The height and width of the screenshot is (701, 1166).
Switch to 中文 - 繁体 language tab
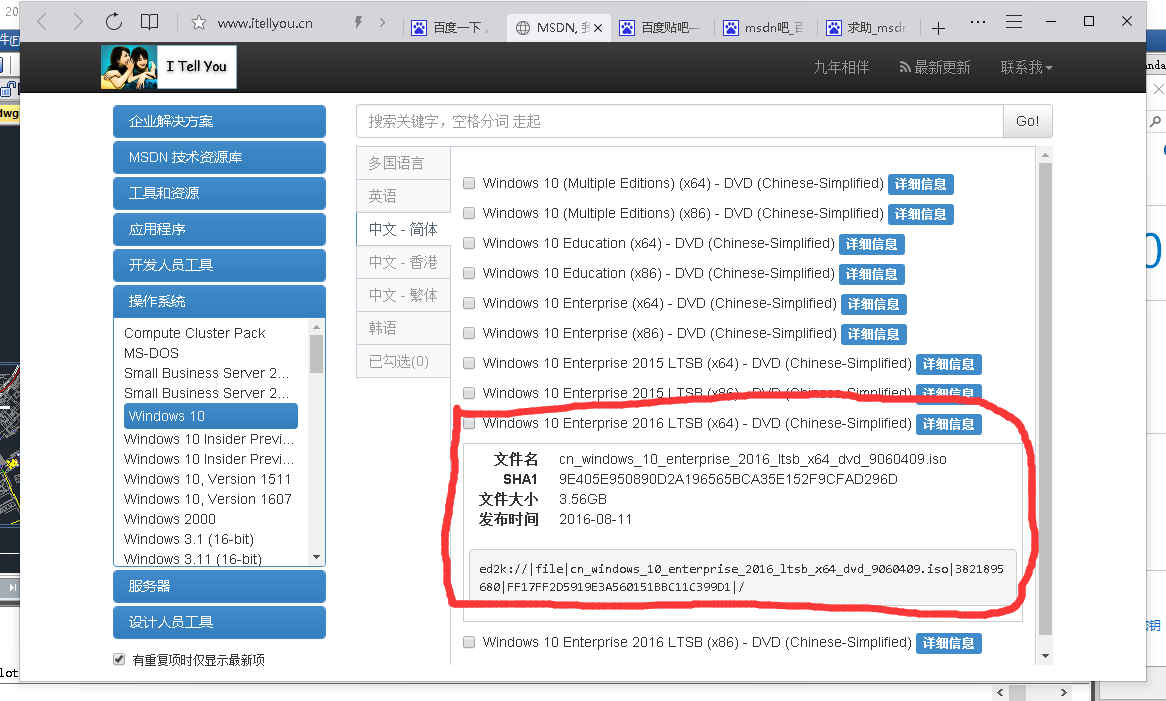(403, 295)
